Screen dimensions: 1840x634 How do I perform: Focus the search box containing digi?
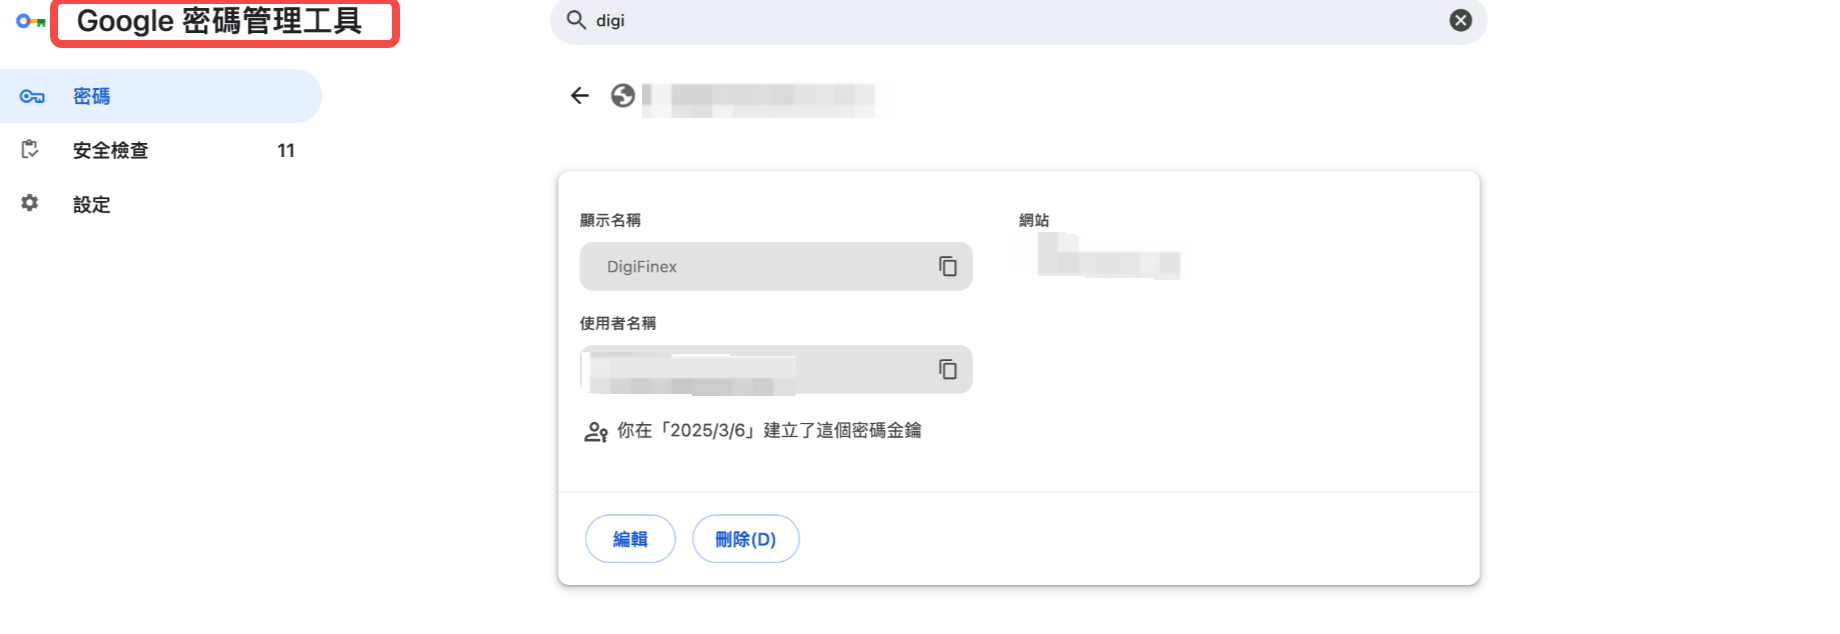pyautogui.click(x=1018, y=20)
